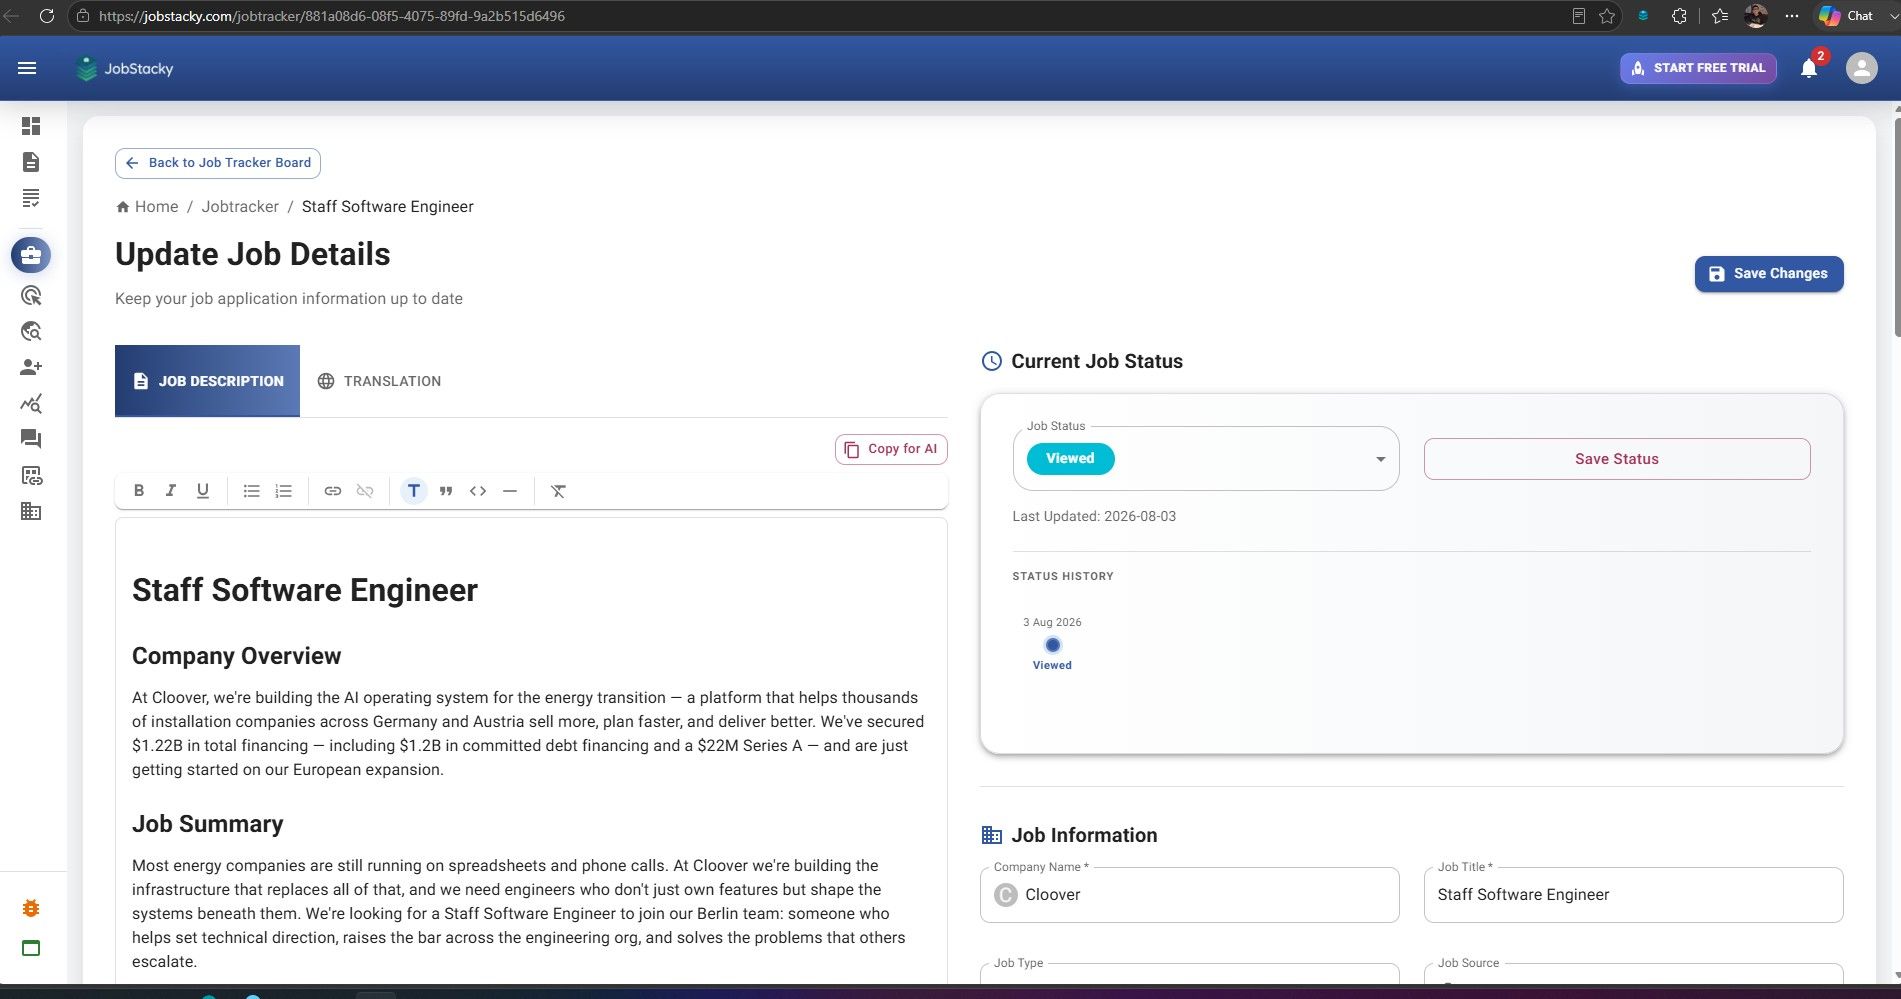Click the JobStacky logo
Screen dimensions: 1901x999
[x=125, y=68]
